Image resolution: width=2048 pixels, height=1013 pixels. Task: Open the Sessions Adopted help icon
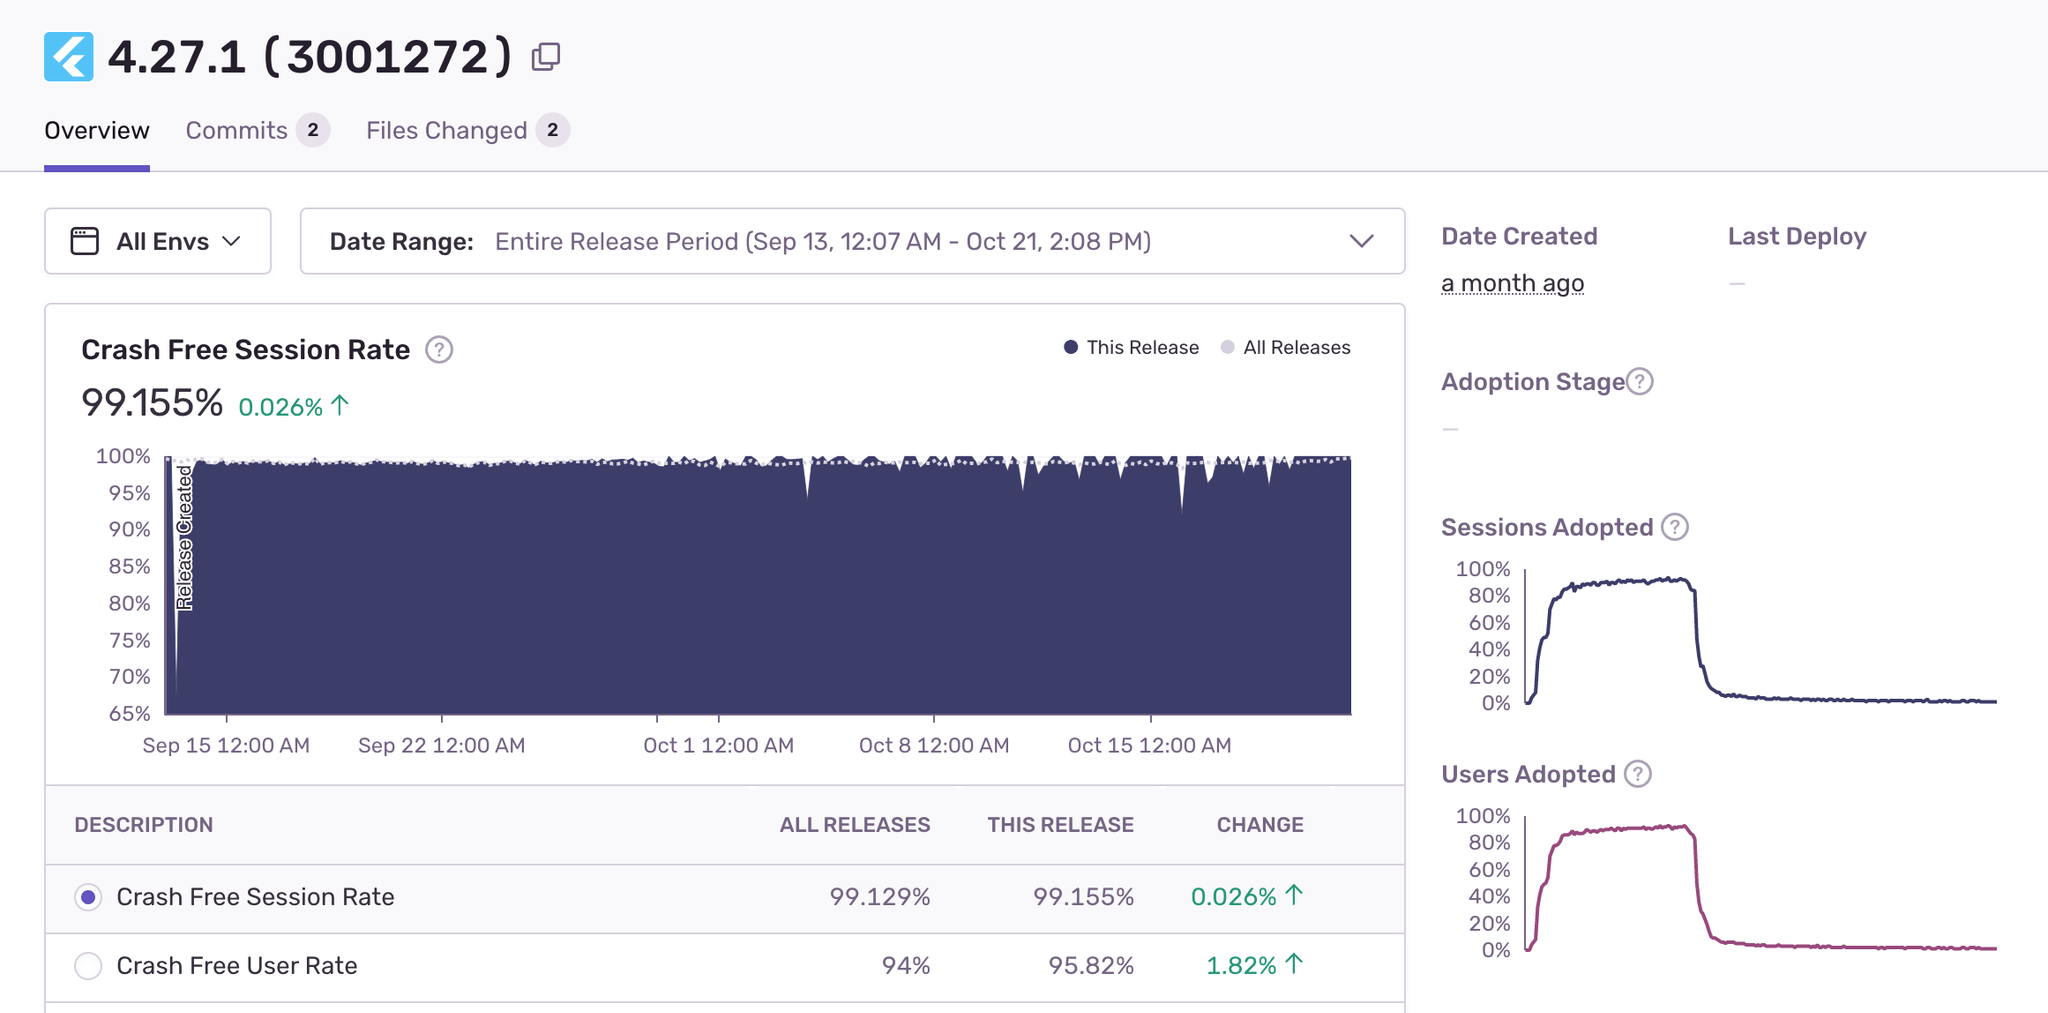[1675, 527]
